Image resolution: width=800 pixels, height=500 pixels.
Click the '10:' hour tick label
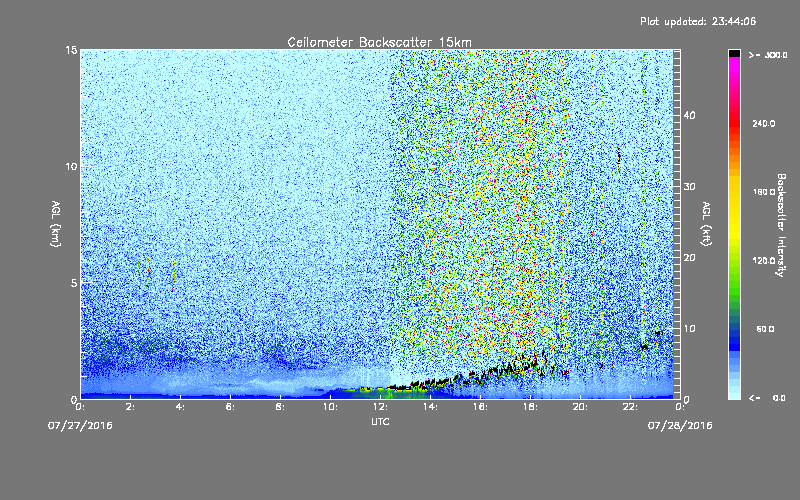[x=330, y=407]
